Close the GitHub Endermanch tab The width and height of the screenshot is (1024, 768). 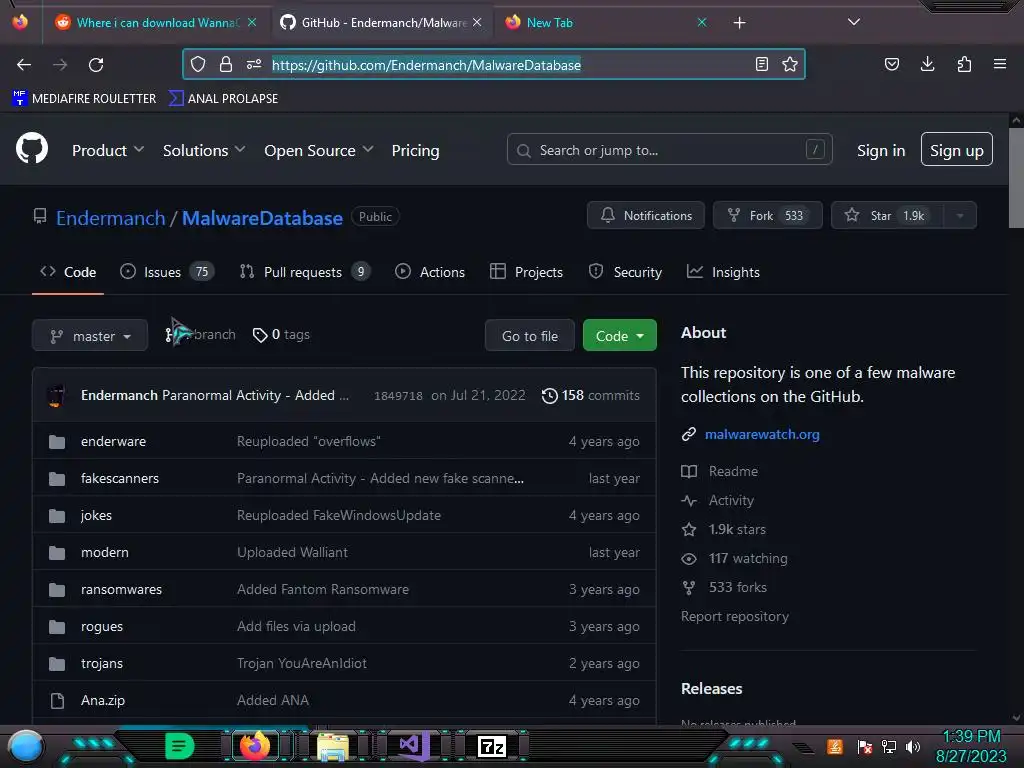tap(477, 22)
